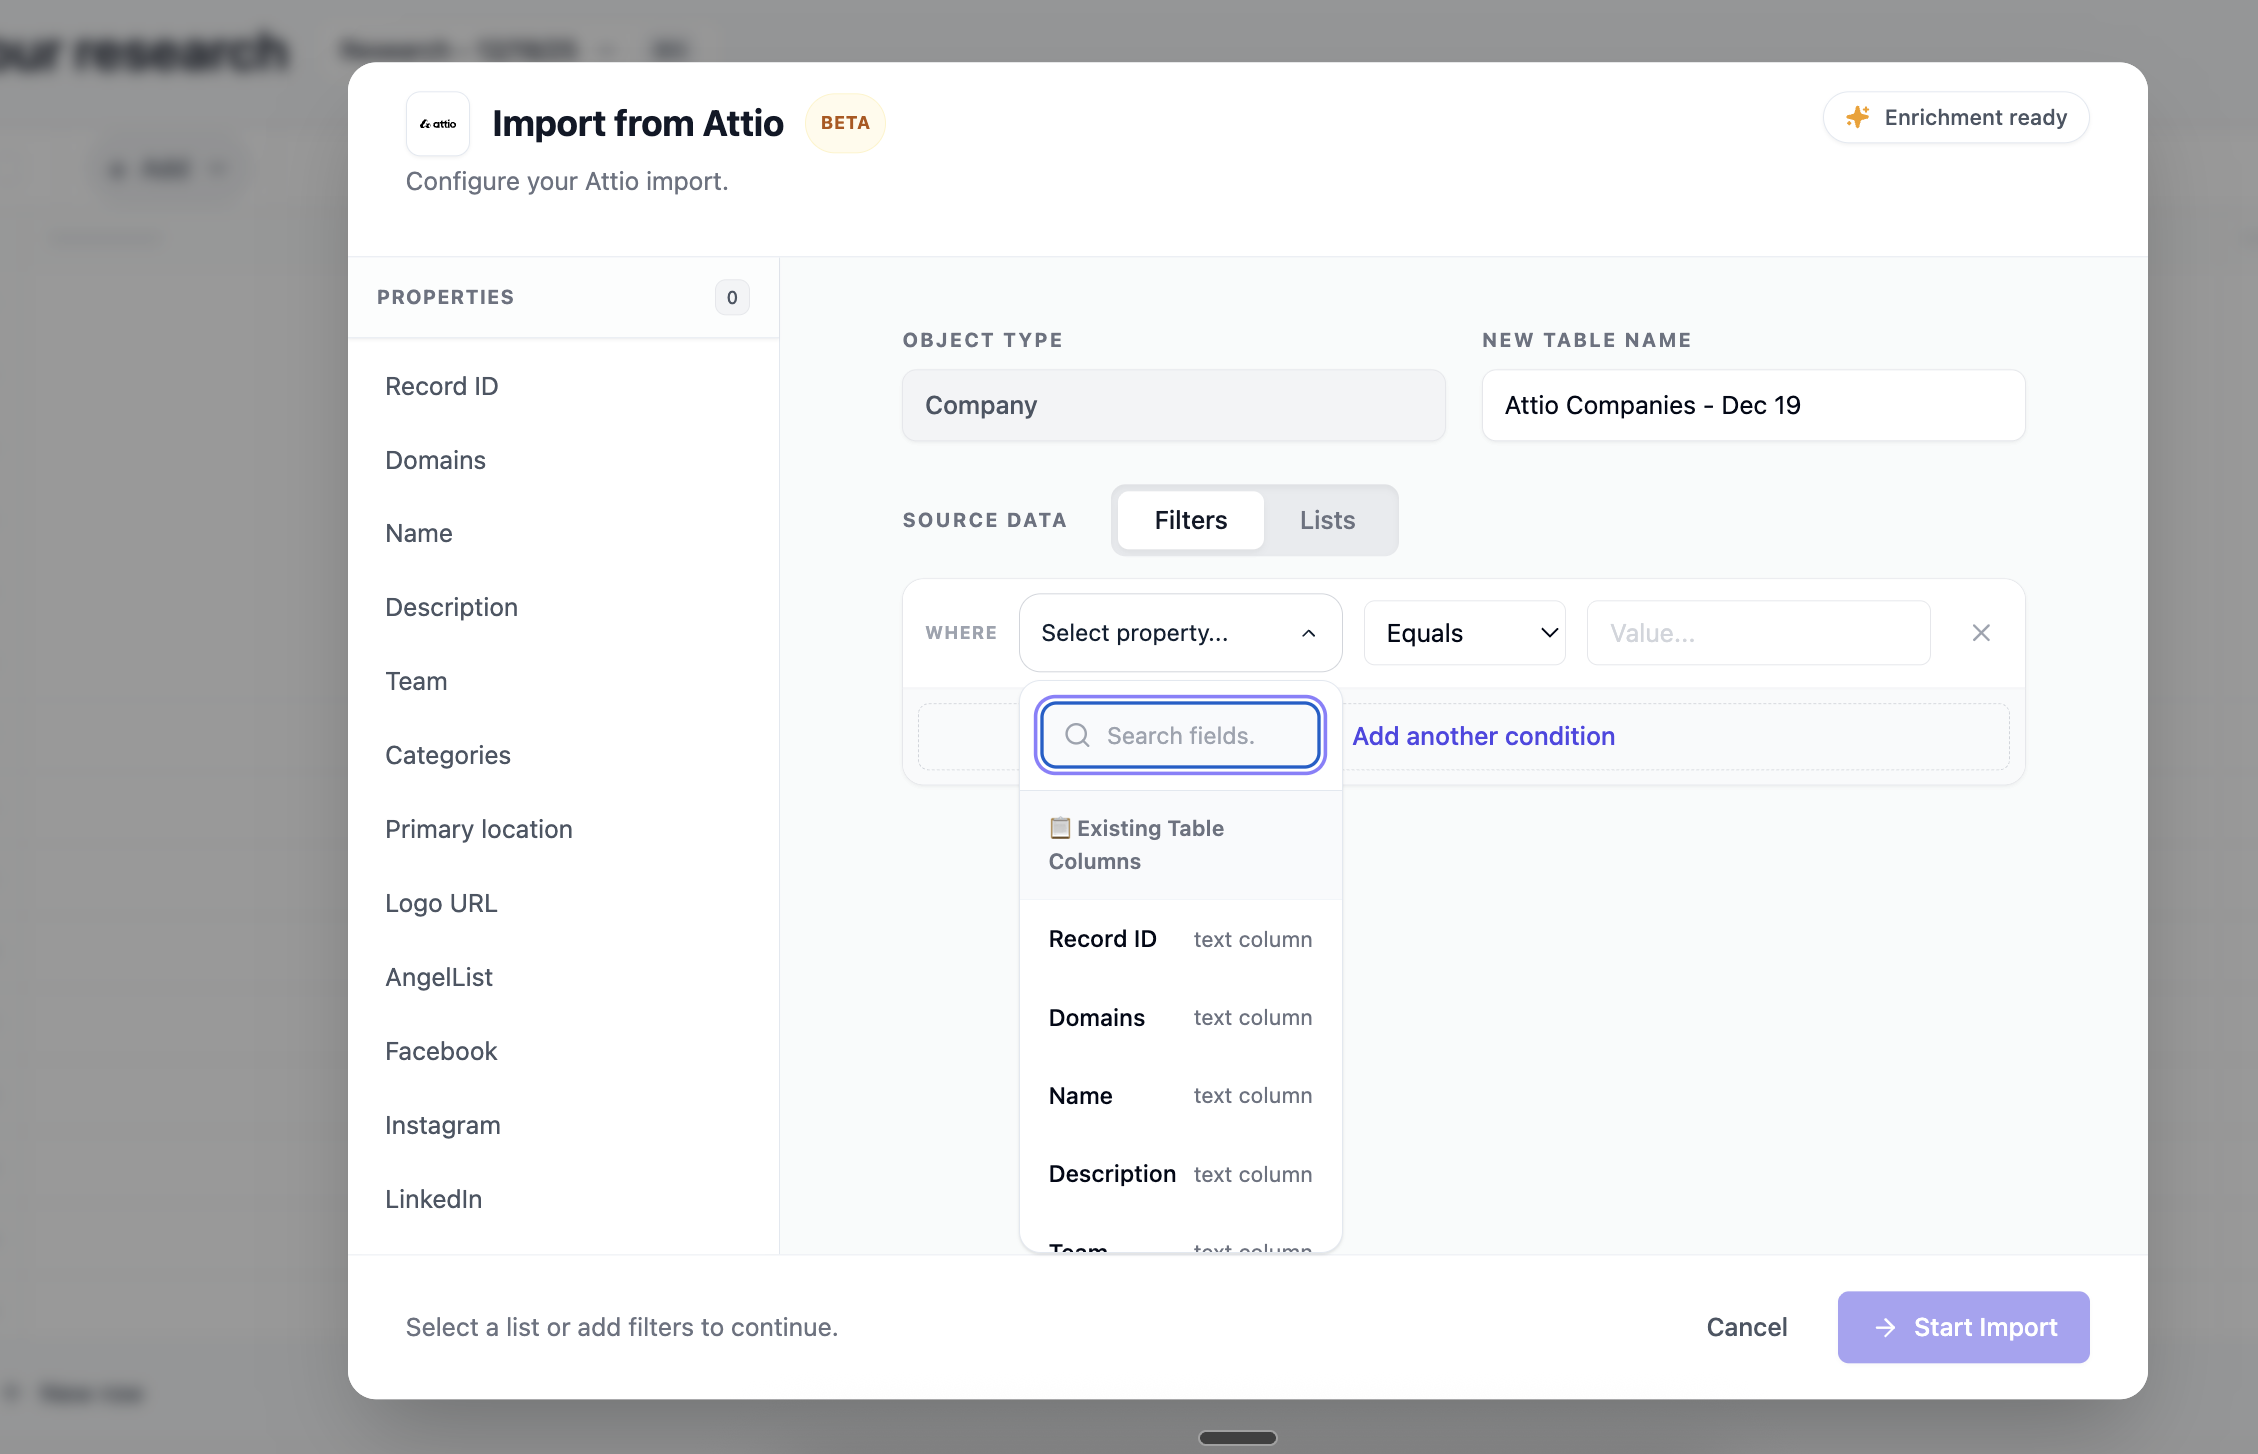Click the Enrichment ready sparkle icon
Screen dimensions: 2258x1454
tap(1857, 117)
